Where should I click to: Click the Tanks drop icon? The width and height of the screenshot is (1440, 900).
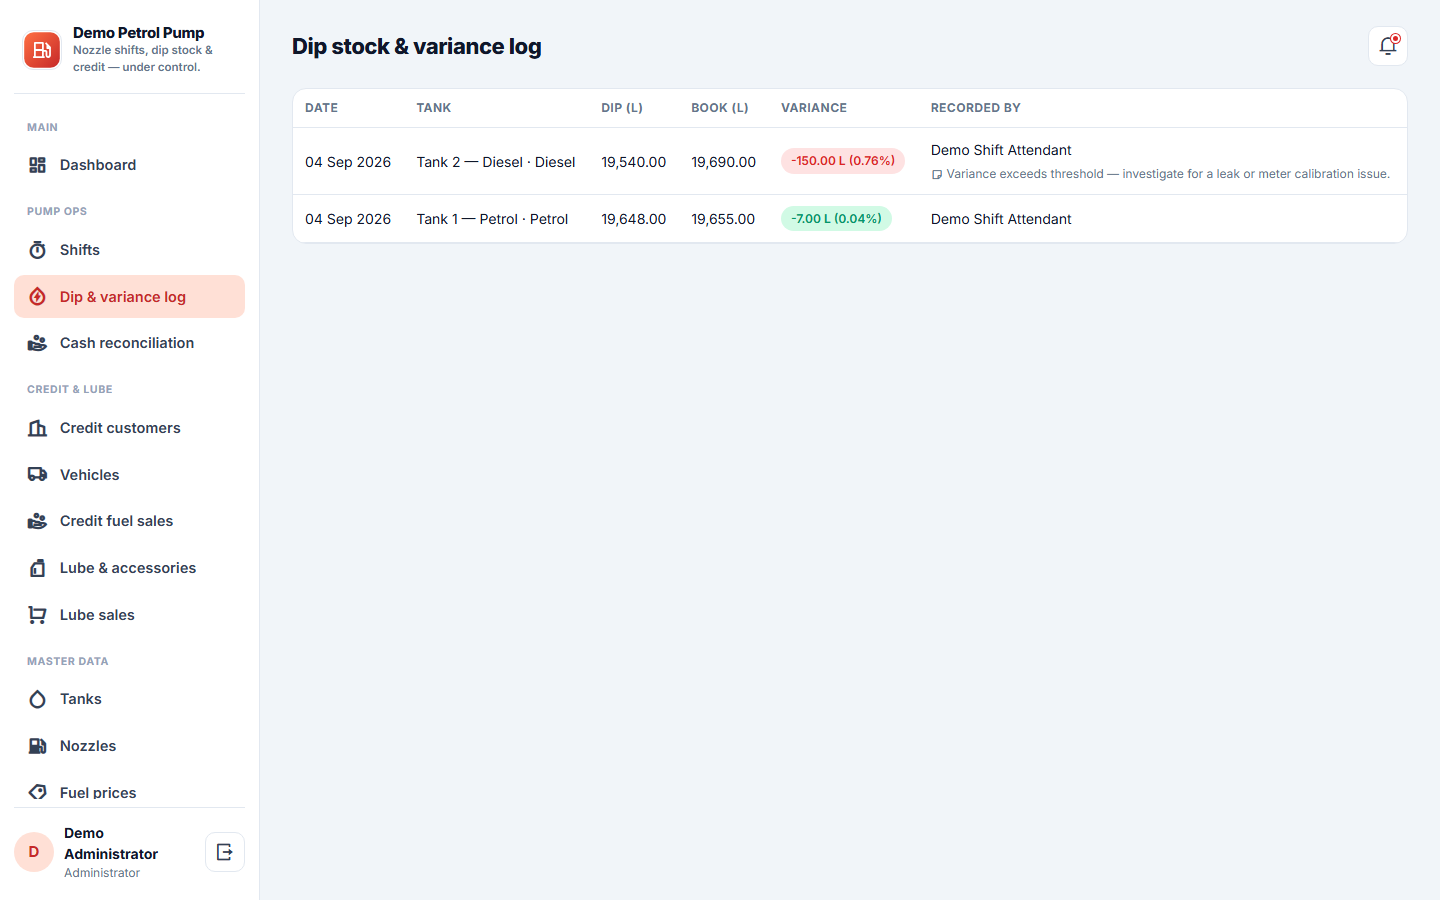(37, 699)
